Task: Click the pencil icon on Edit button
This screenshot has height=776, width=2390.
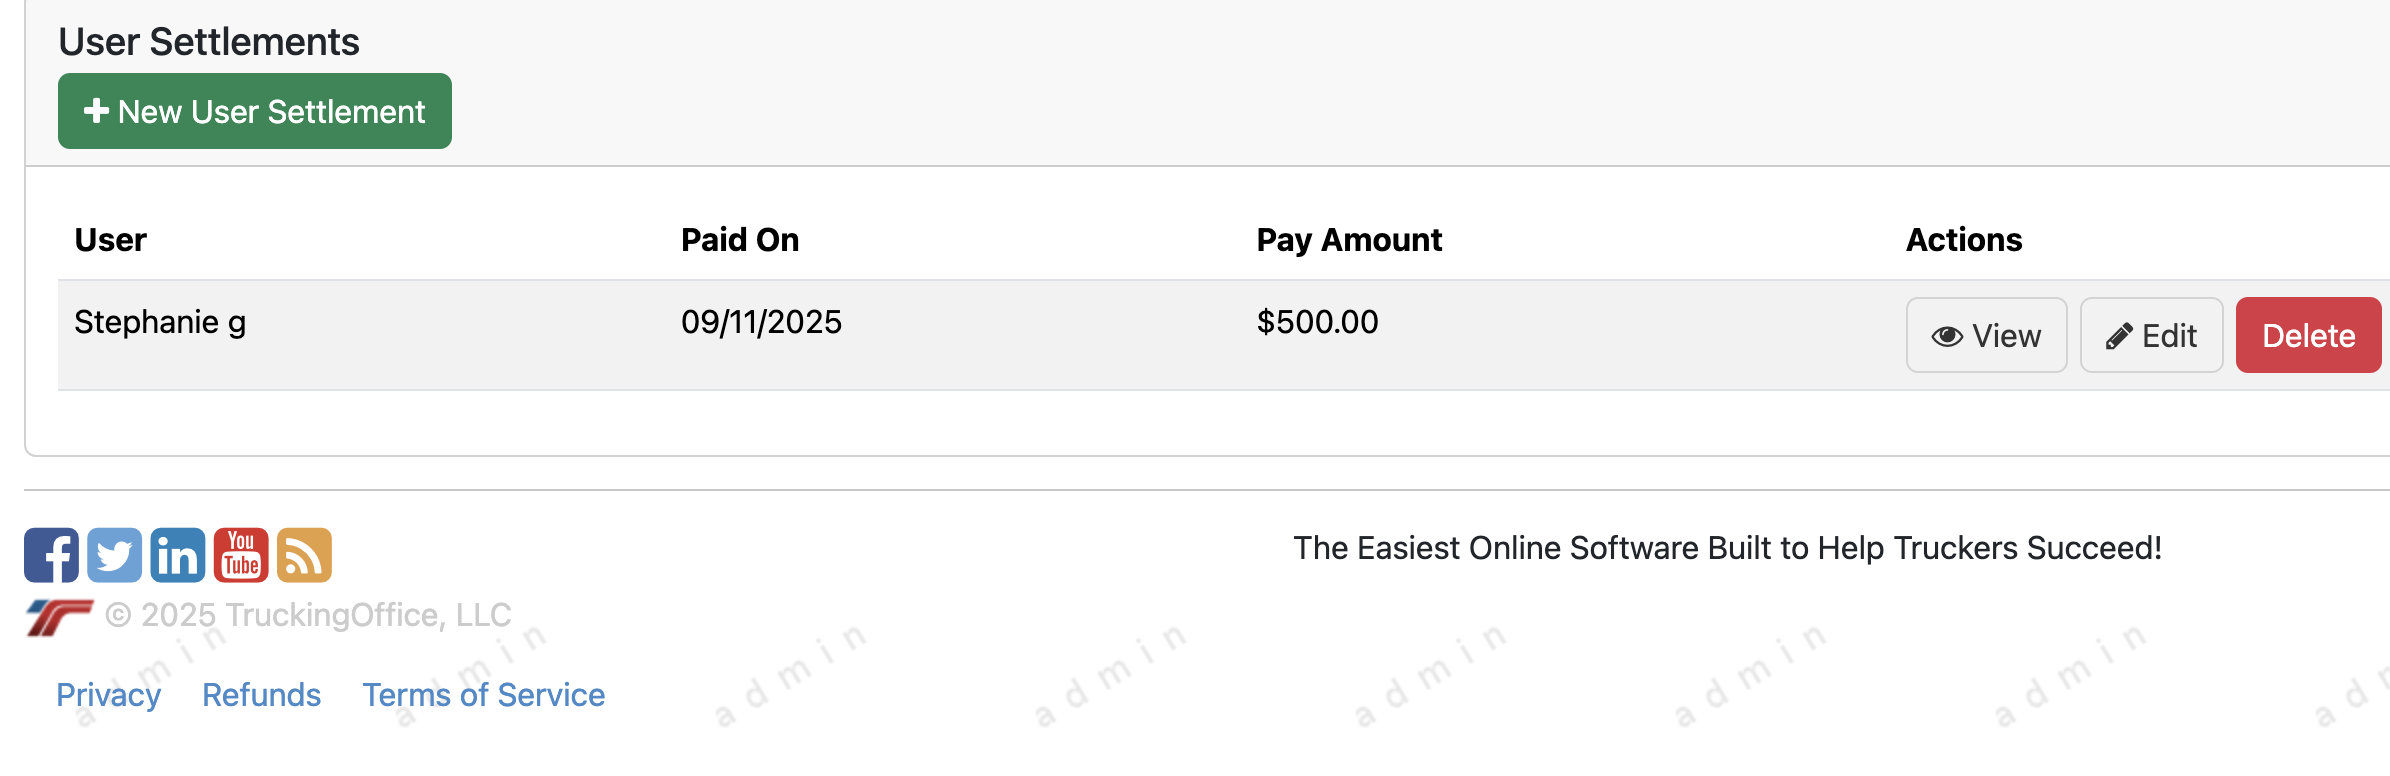Action: tap(2118, 337)
